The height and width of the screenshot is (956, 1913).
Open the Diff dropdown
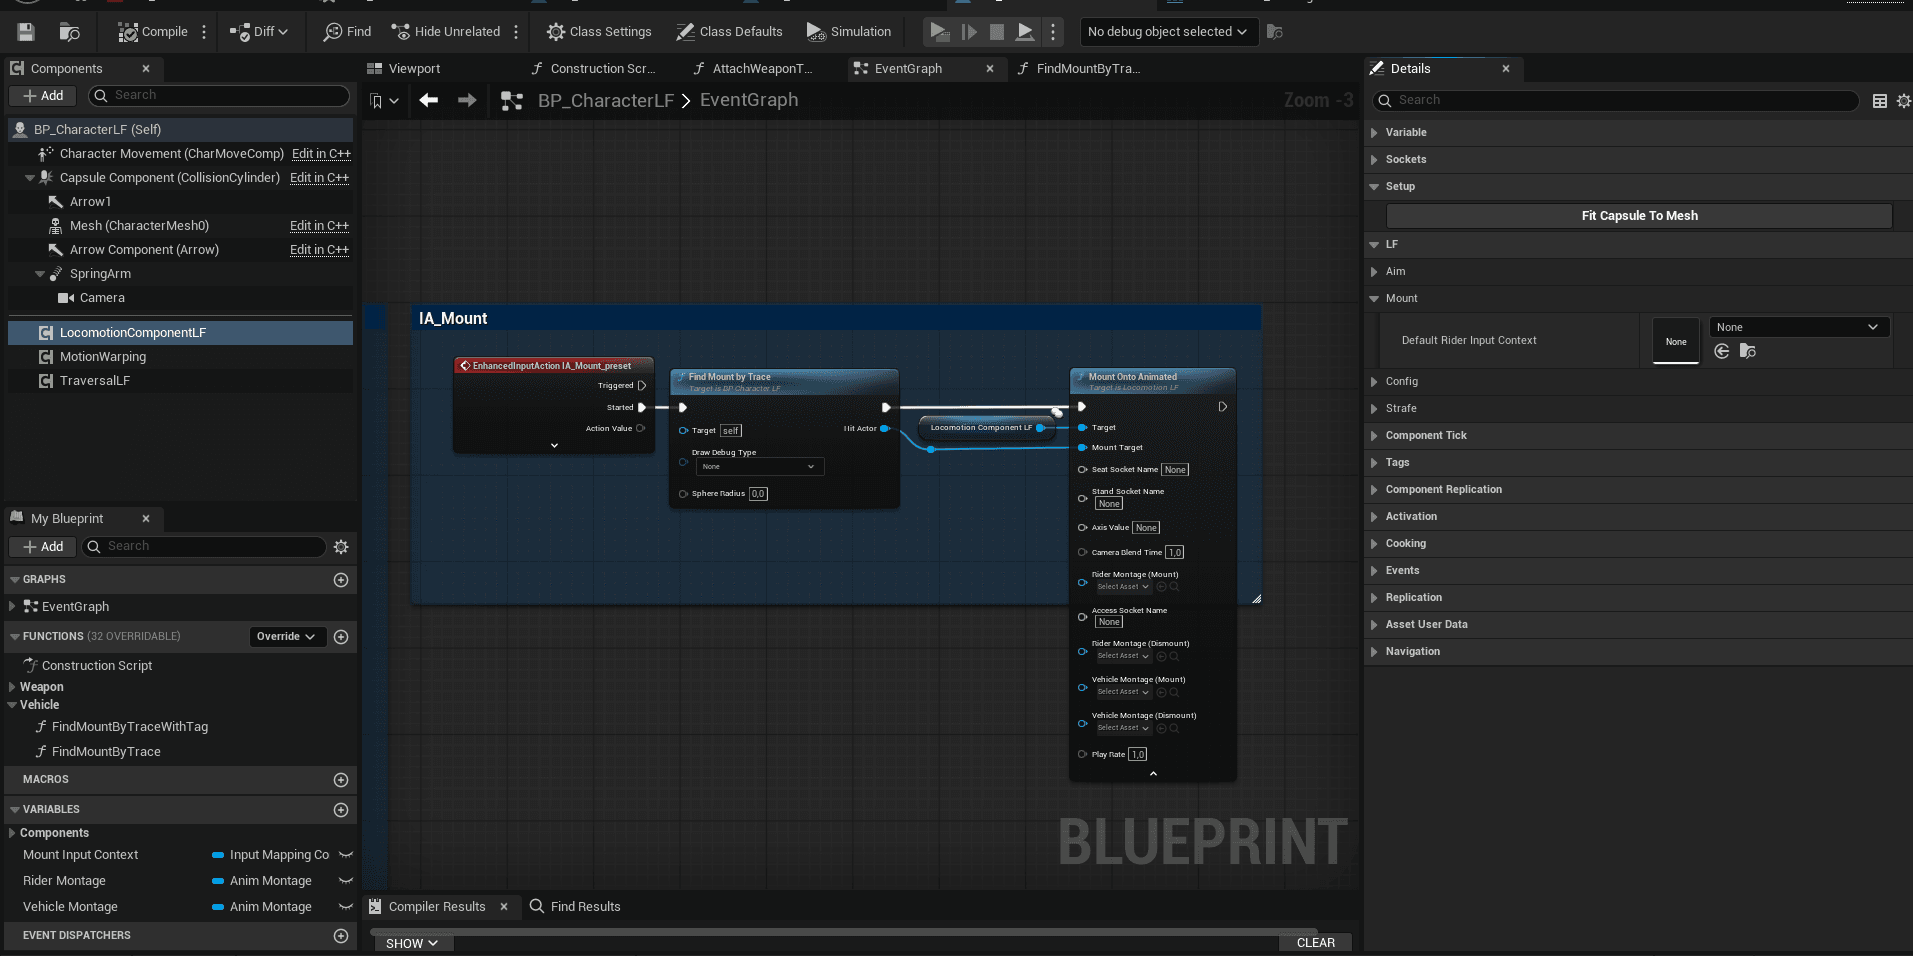click(259, 32)
